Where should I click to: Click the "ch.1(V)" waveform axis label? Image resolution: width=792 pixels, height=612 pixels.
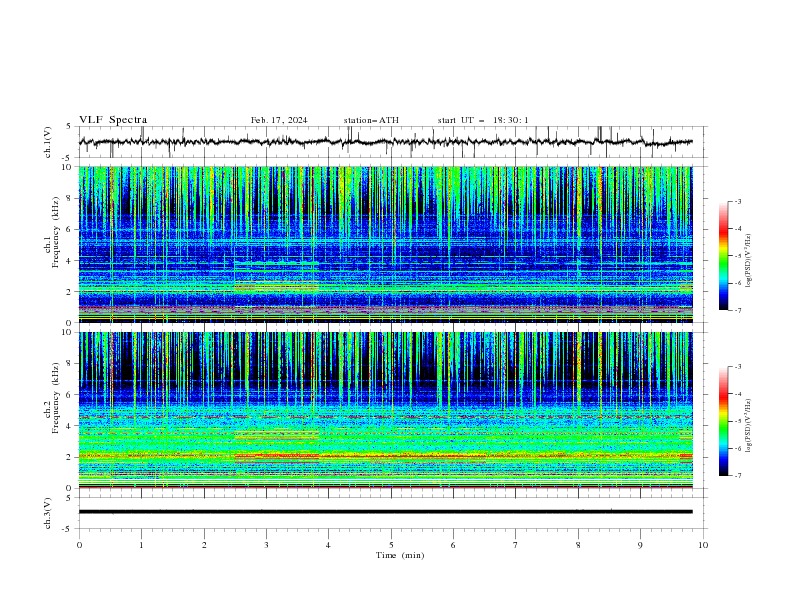pyautogui.click(x=48, y=142)
